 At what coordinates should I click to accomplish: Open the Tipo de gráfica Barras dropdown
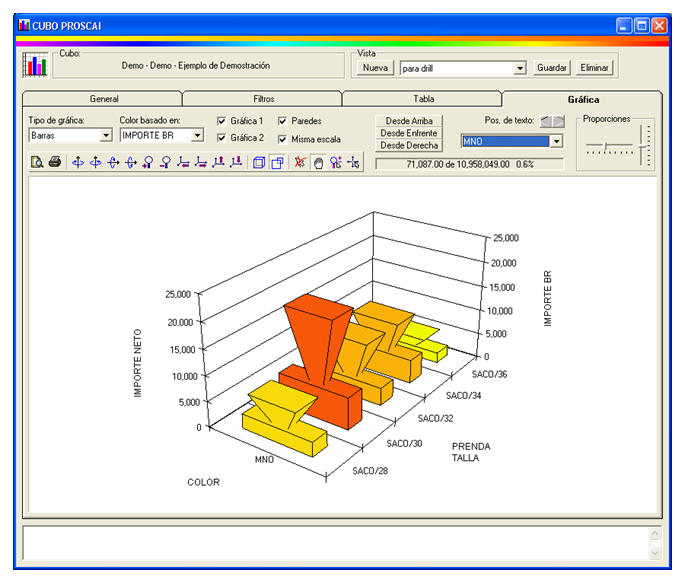coord(106,136)
